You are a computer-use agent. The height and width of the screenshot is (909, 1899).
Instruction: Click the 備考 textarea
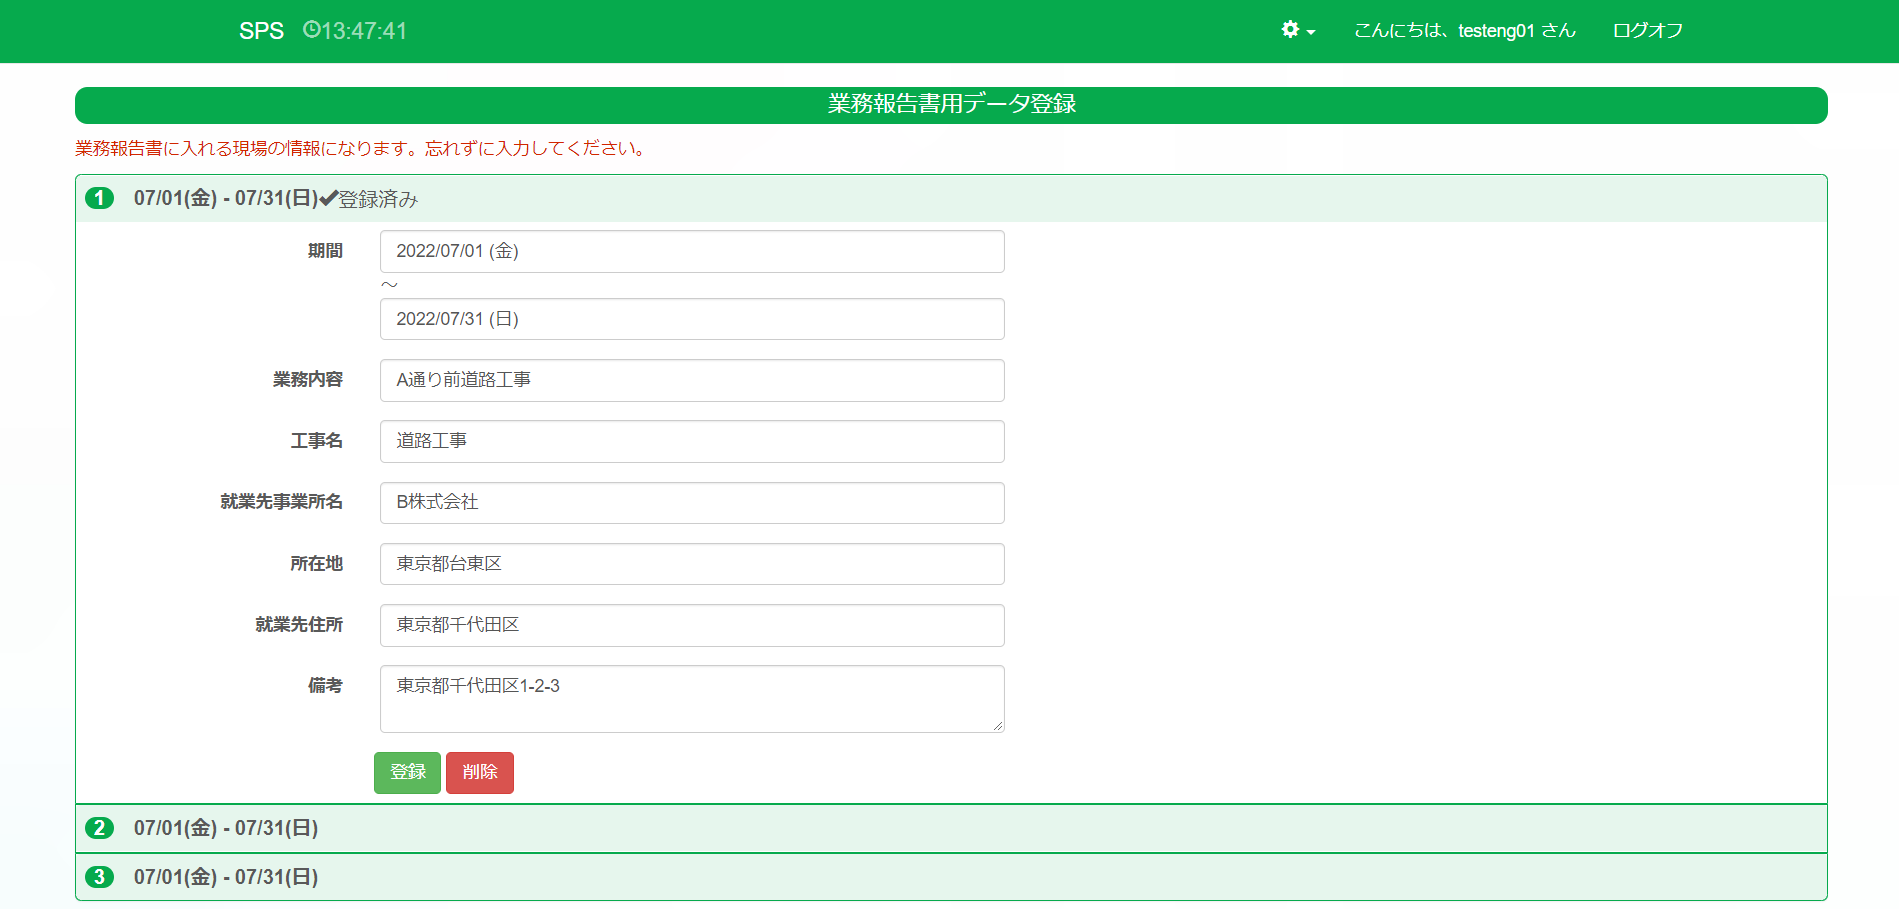pyautogui.click(x=691, y=698)
